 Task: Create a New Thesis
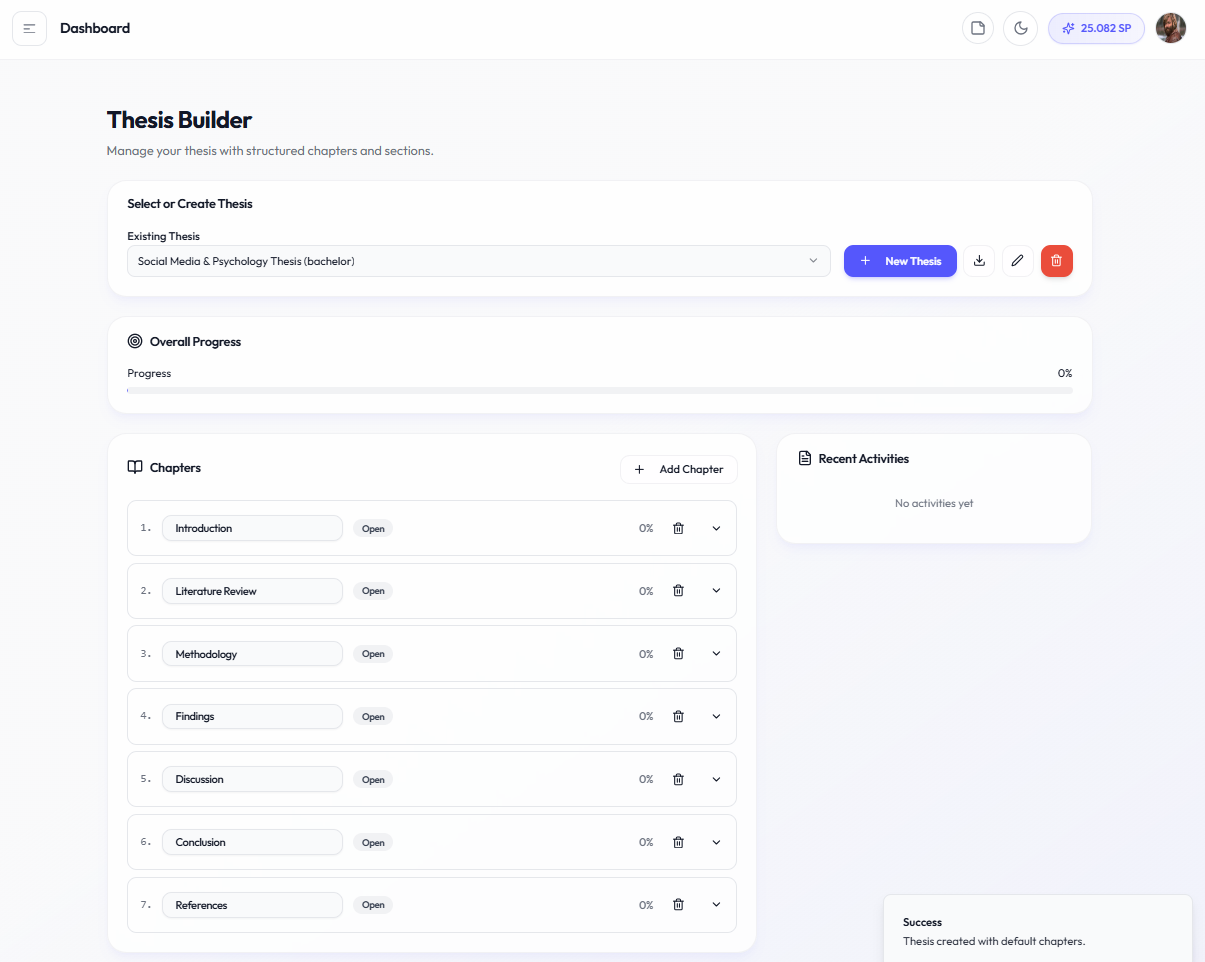pos(900,261)
